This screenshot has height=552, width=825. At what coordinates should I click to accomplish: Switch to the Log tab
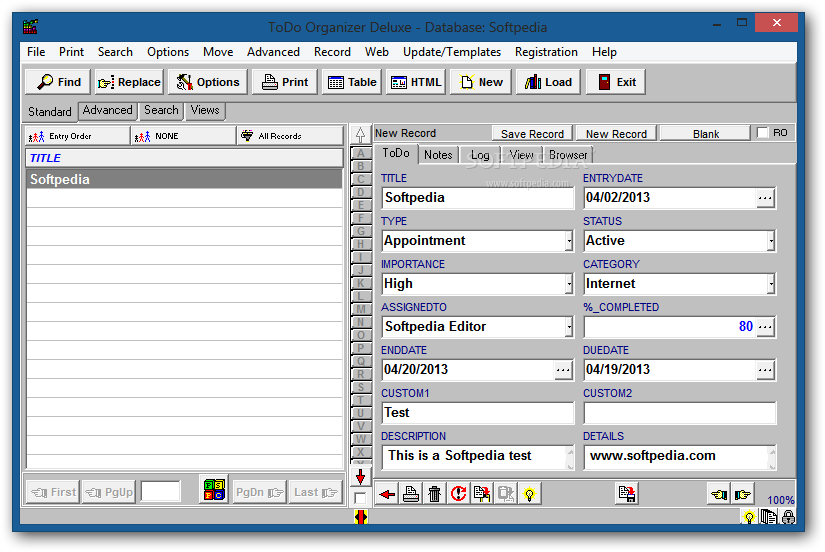point(480,155)
